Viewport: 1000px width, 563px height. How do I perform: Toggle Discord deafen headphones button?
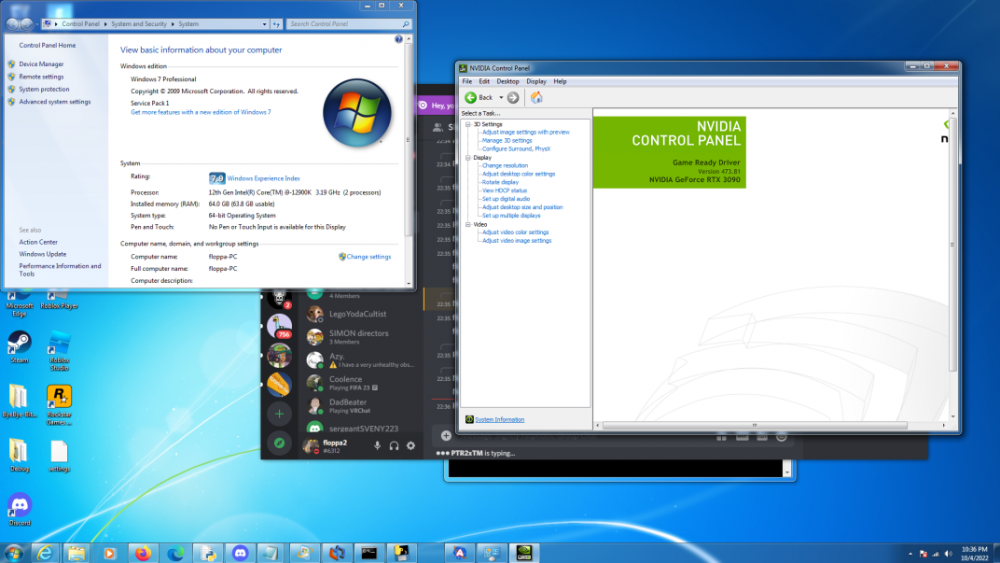point(394,445)
